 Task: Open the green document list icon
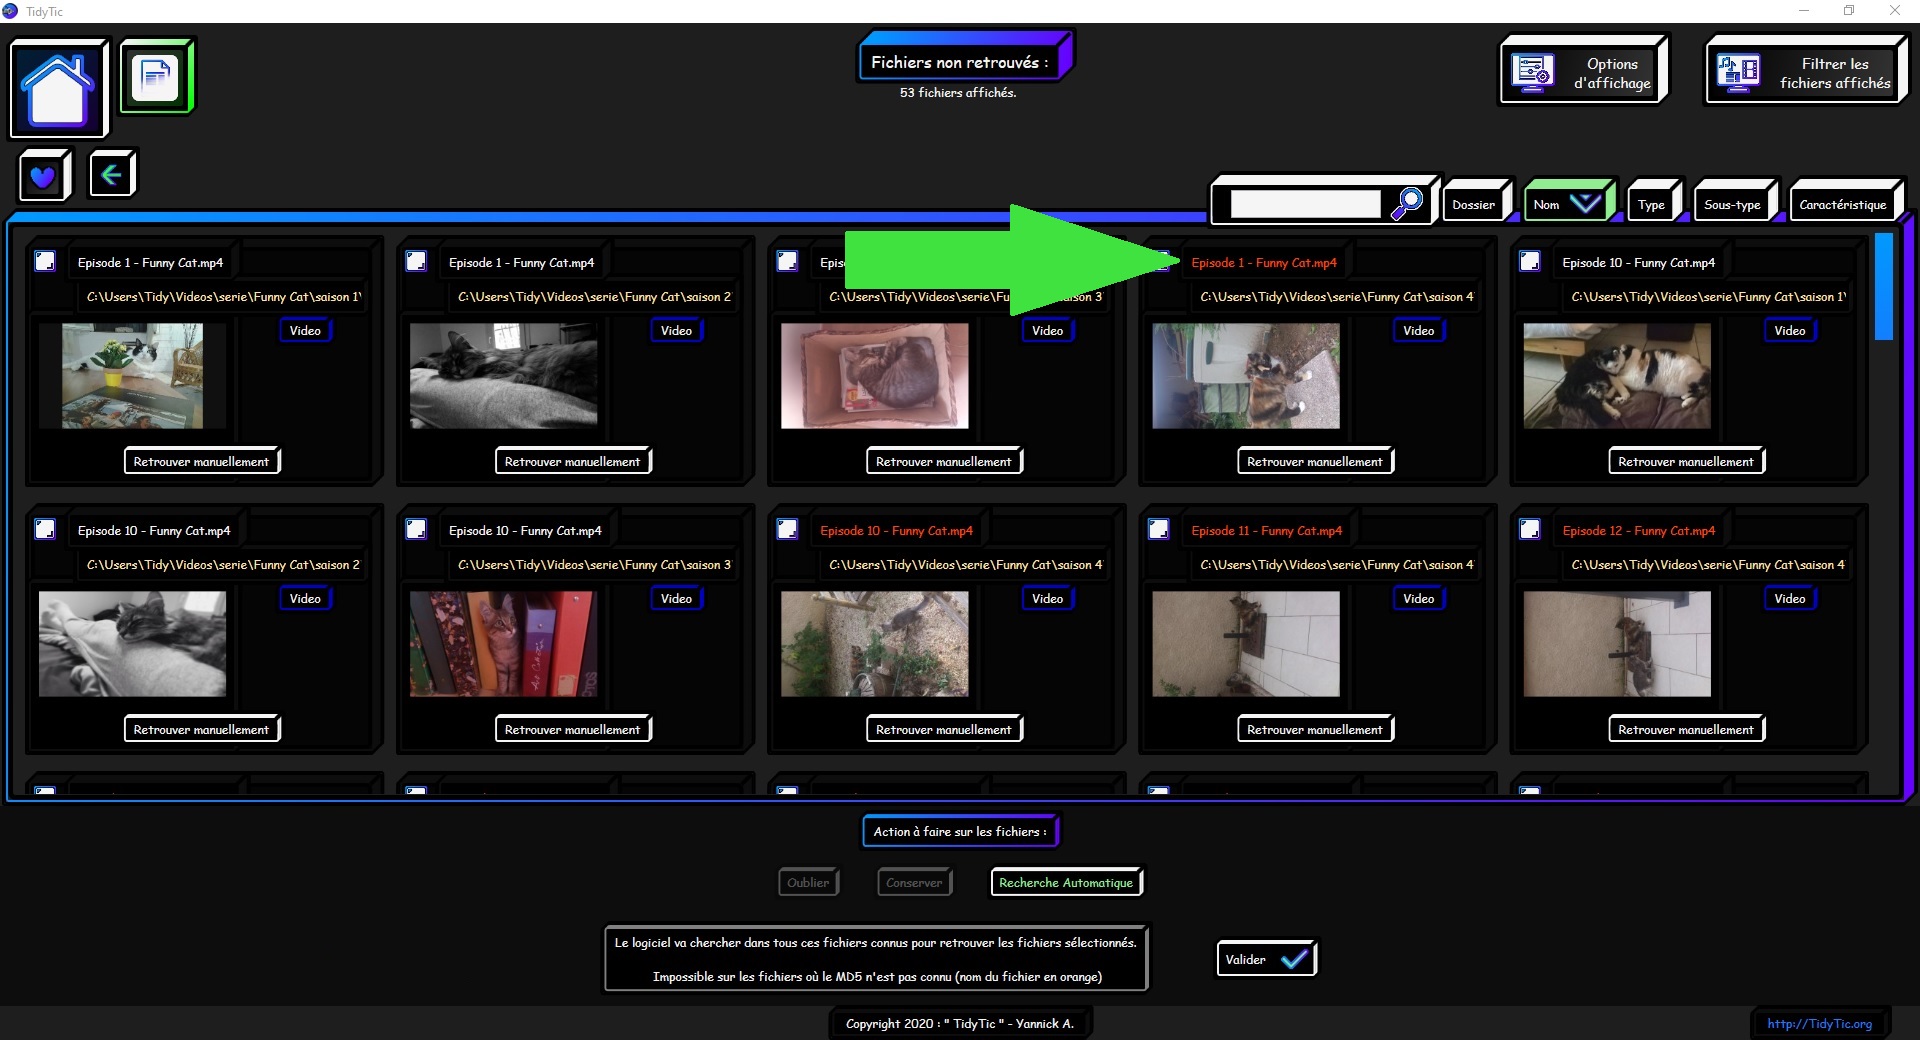(156, 76)
